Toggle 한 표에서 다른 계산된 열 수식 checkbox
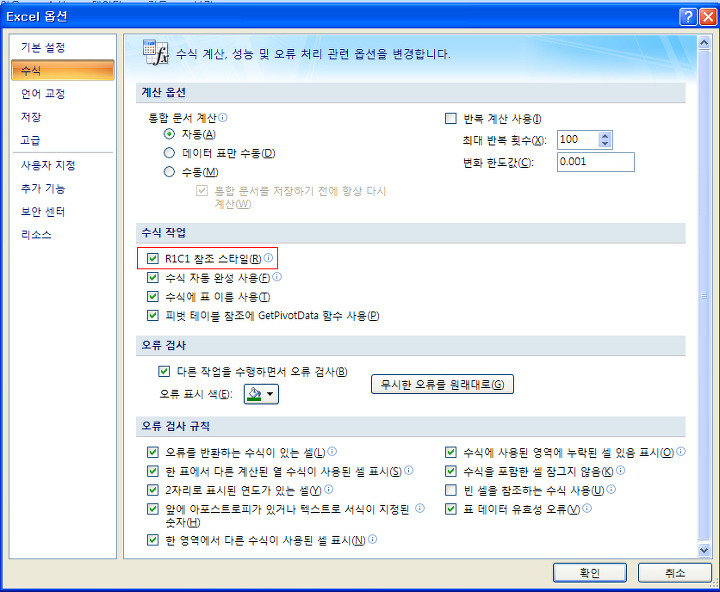 coord(153,471)
